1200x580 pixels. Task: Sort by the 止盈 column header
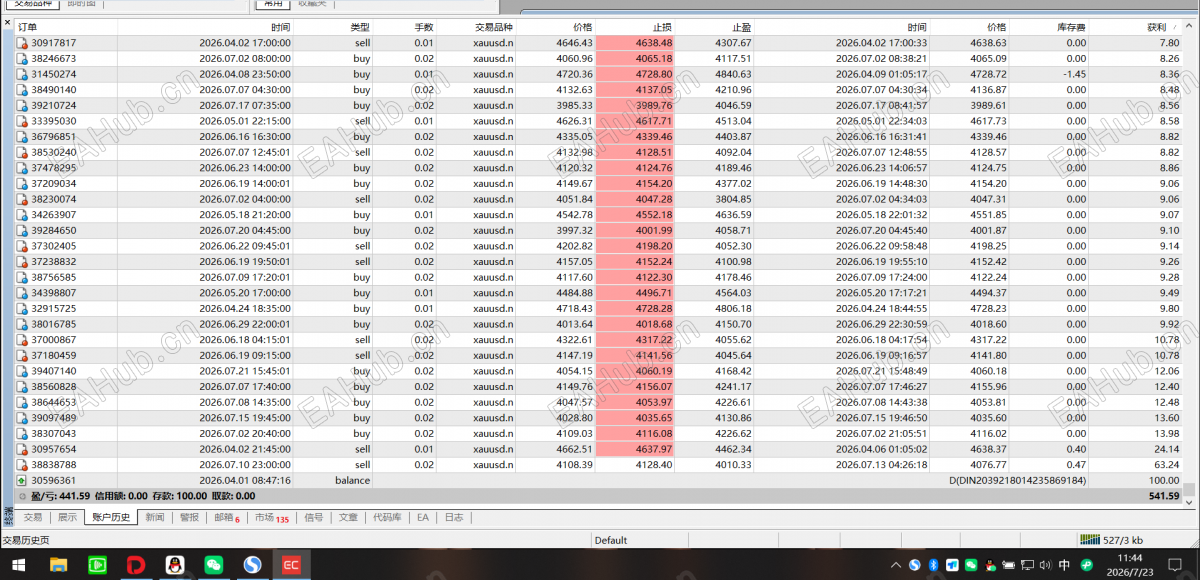point(715,27)
